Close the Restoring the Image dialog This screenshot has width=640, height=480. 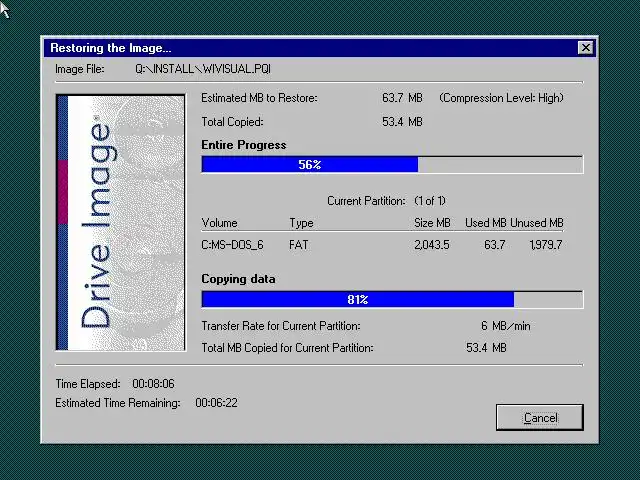(x=586, y=48)
